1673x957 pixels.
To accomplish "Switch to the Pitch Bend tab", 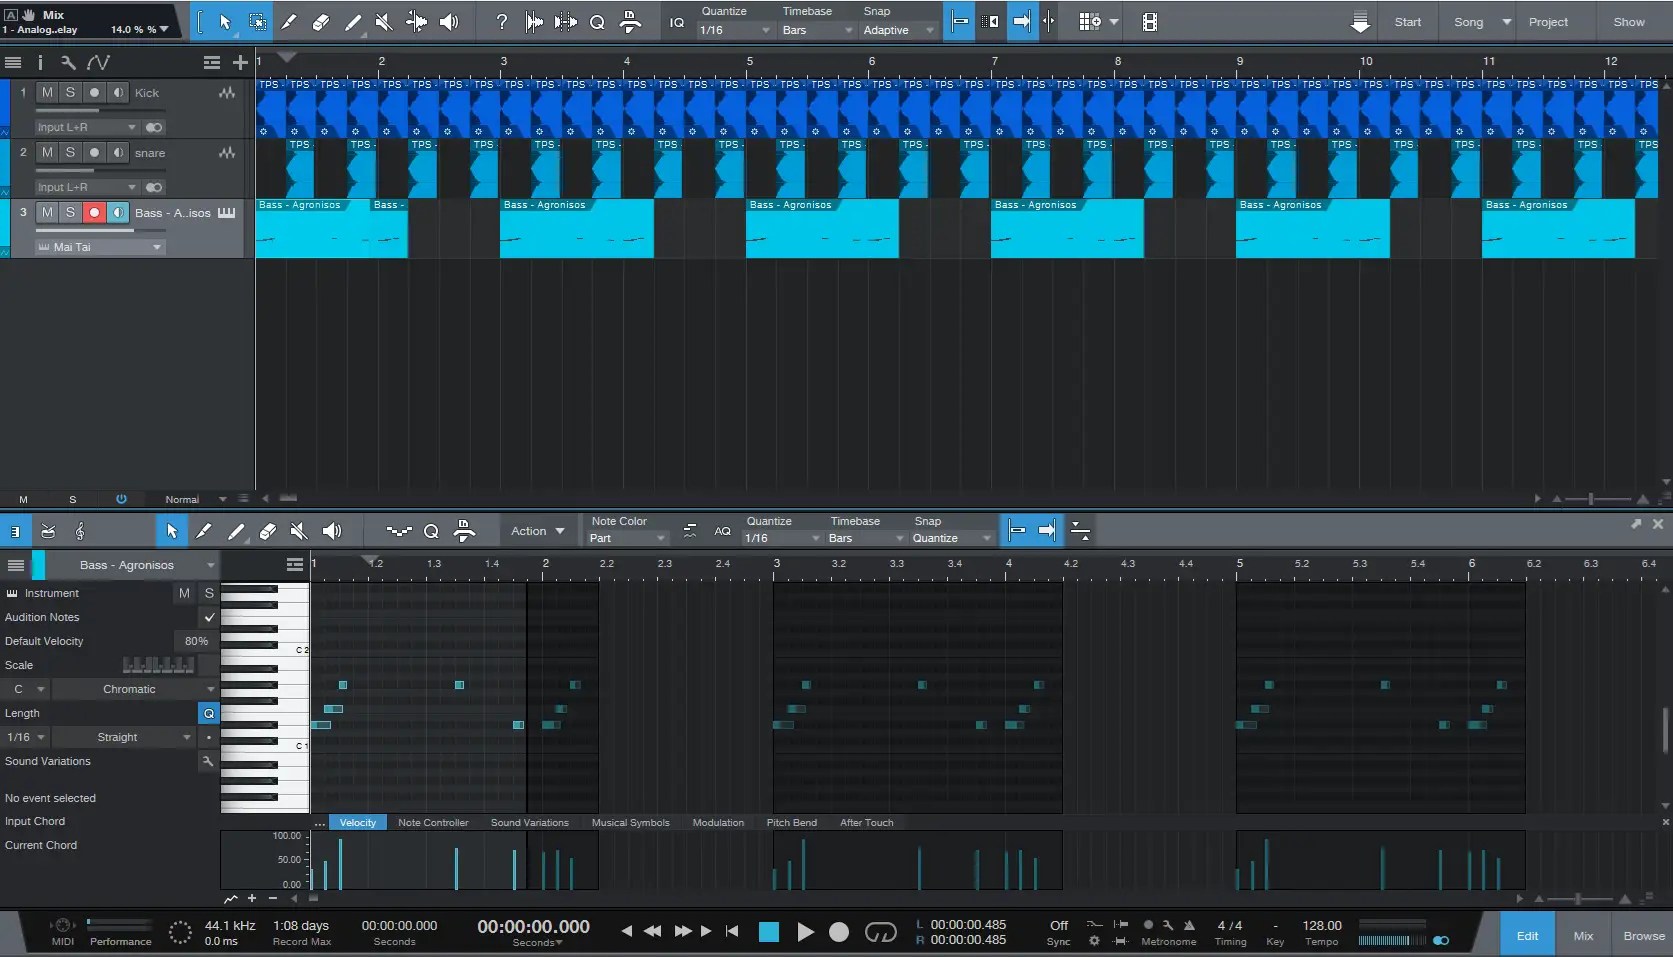I will point(791,823).
